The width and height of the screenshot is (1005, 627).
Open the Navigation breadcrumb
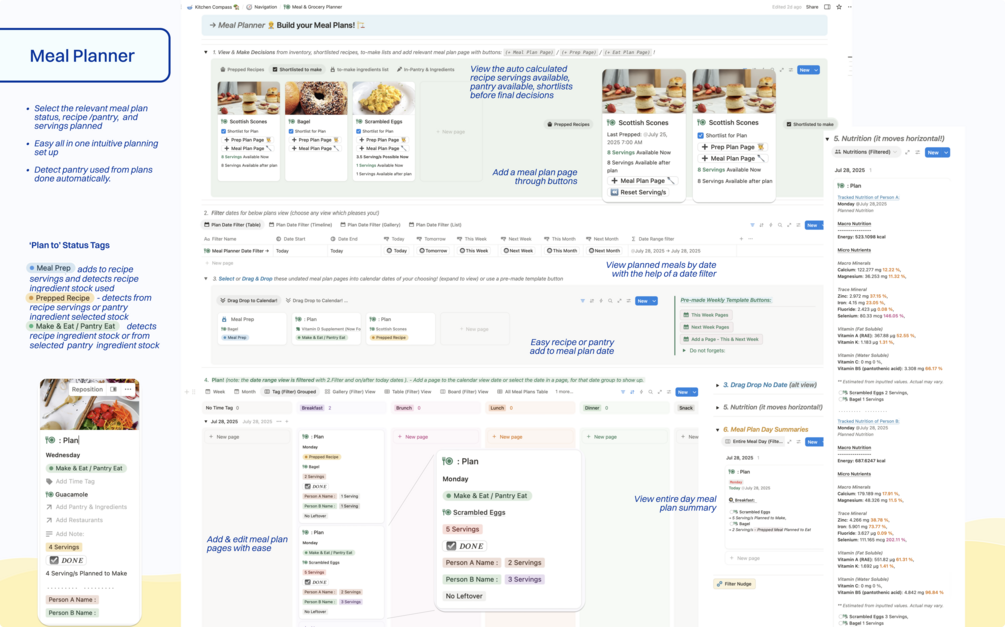(262, 7)
